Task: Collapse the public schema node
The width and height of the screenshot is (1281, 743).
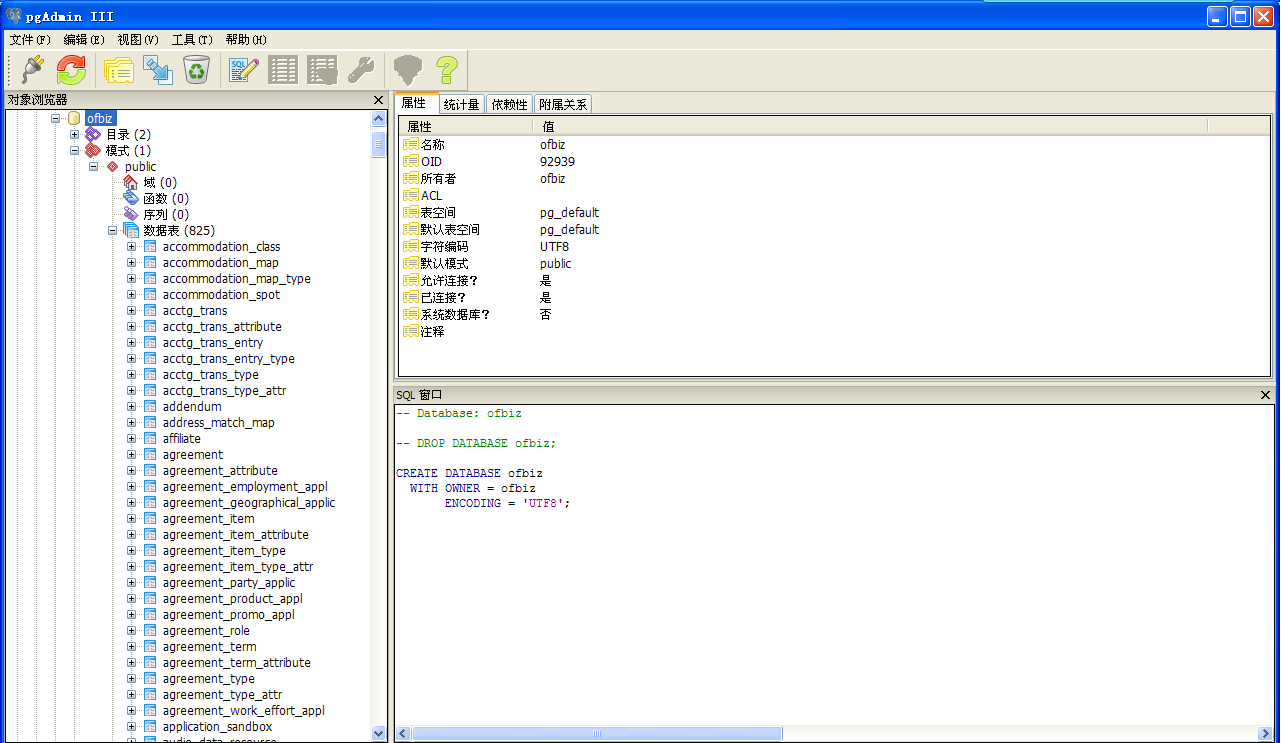Action: pyautogui.click(x=93, y=166)
